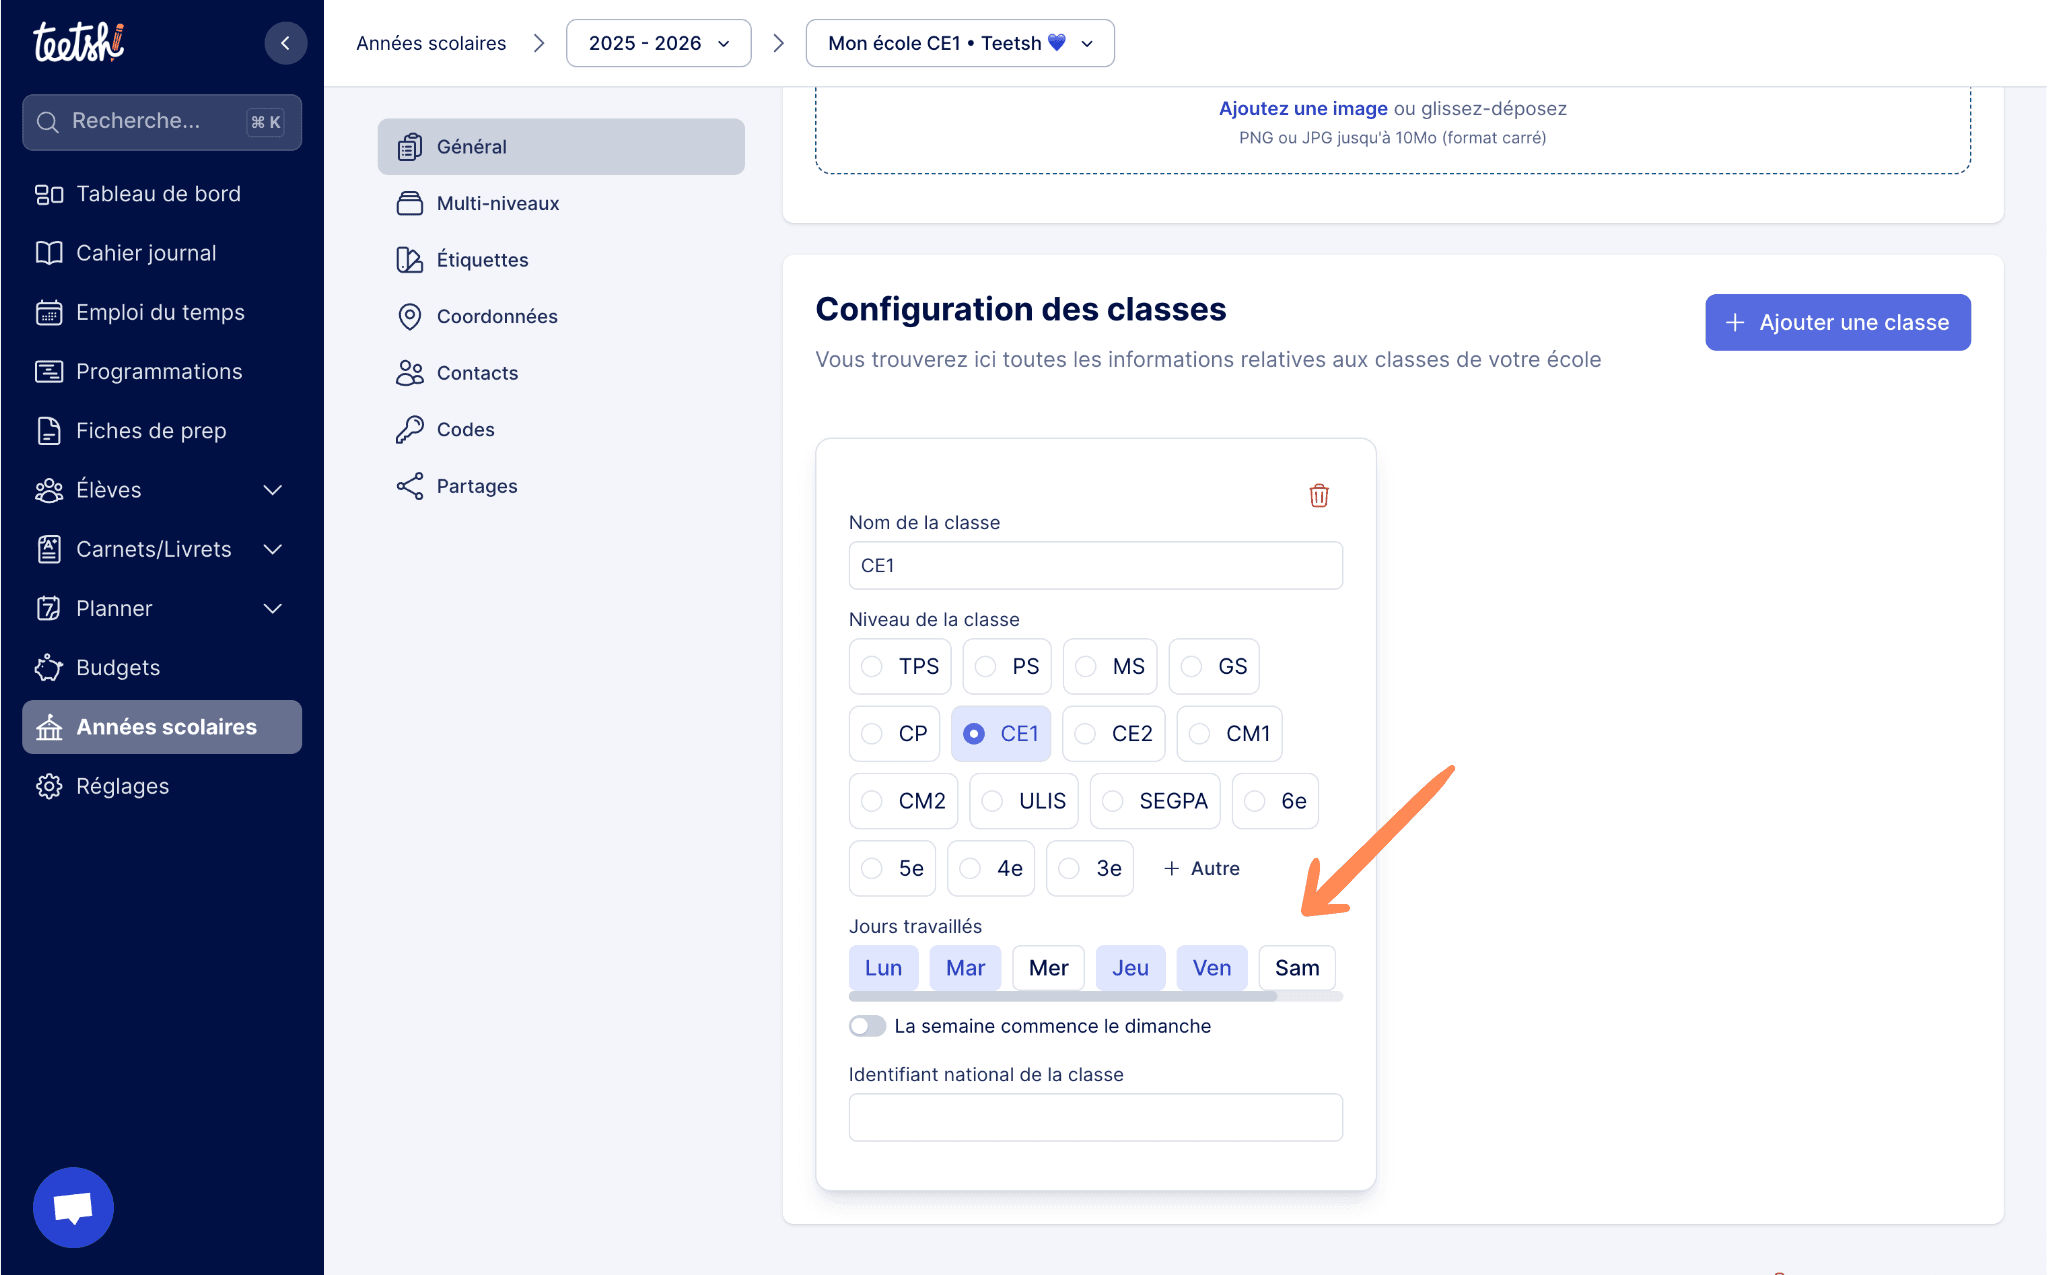This screenshot has height=1275, width=2048.
Task: Open the 2025 - 2026 year dropdown
Action: 658,43
